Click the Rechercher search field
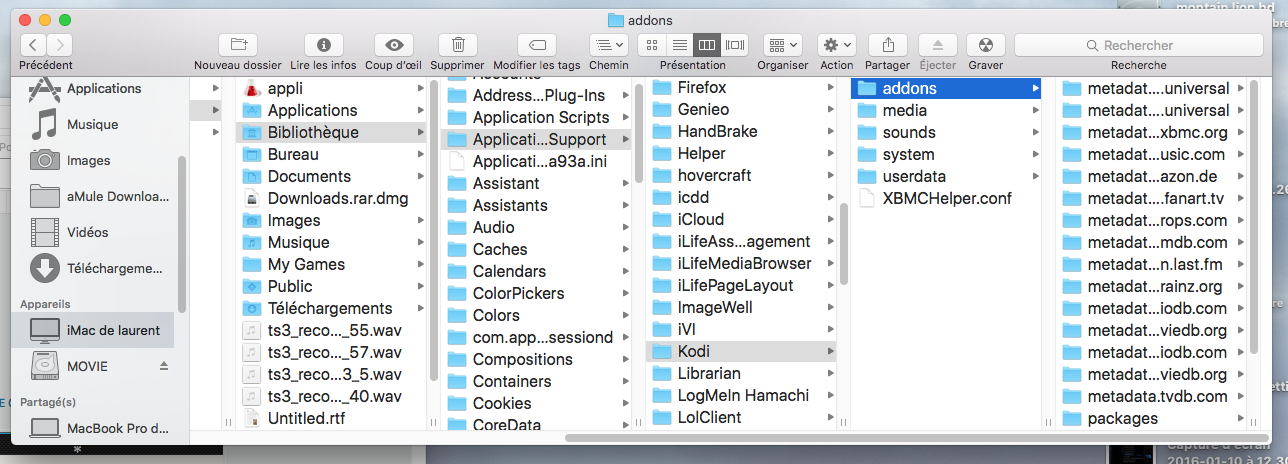 [1138, 45]
